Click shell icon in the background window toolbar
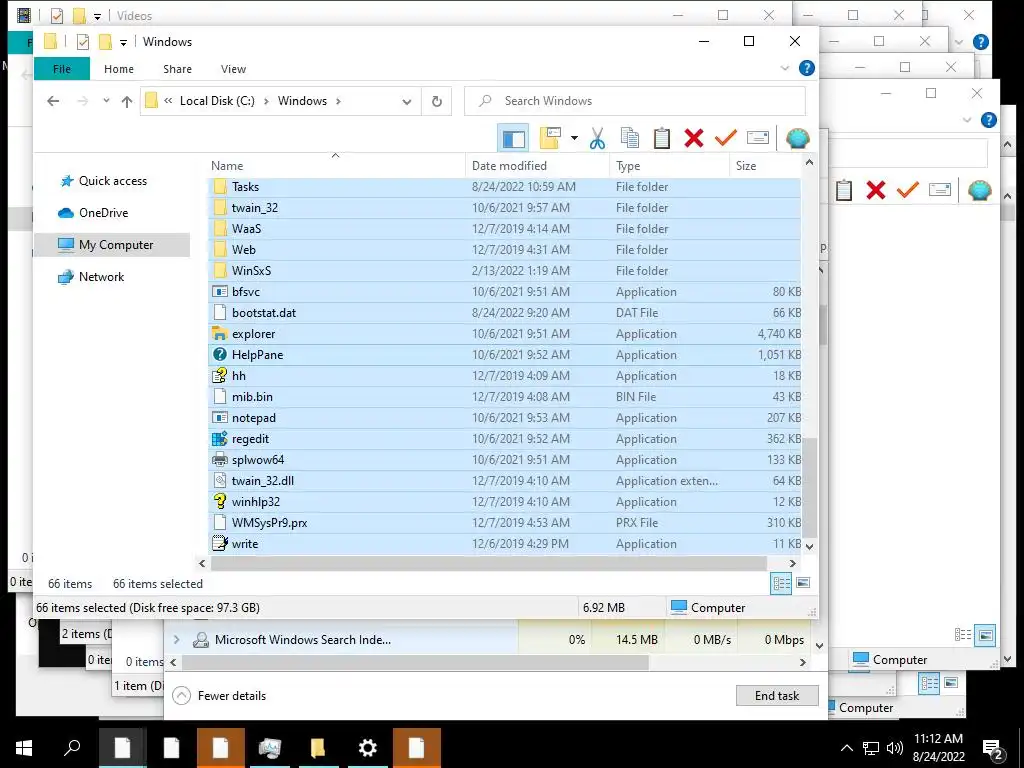The height and width of the screenshot is (768, 1024). (x=980, y=190)
